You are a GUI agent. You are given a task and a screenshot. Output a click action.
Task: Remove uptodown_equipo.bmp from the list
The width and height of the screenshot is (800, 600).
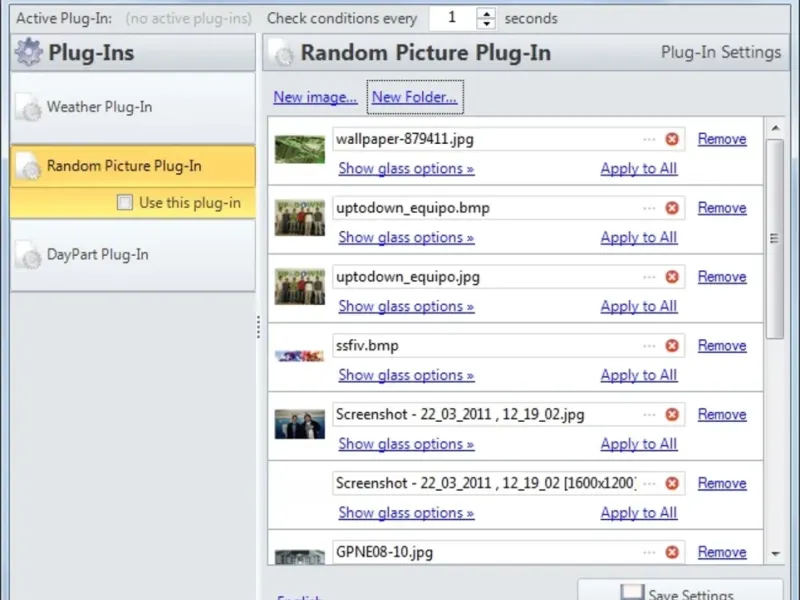pos(722,208)
